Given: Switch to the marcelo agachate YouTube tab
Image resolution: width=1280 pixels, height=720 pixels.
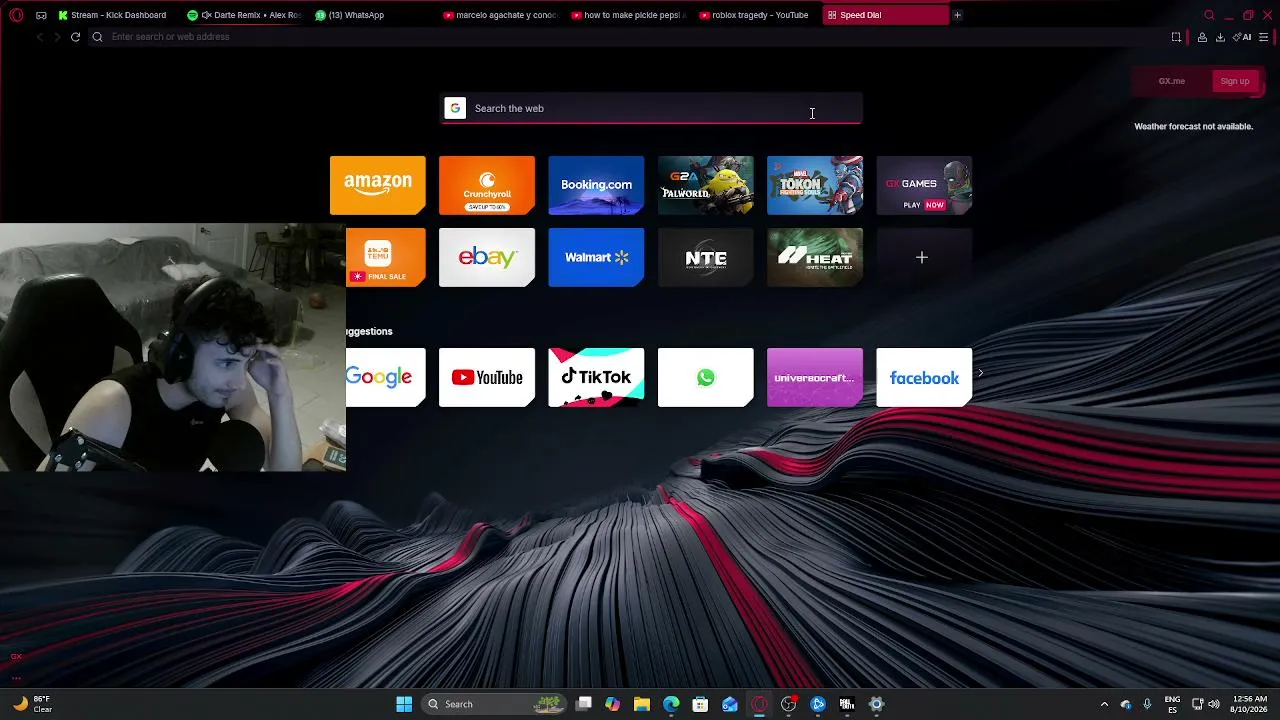Looking at the screenshot, I should point(500,15).
